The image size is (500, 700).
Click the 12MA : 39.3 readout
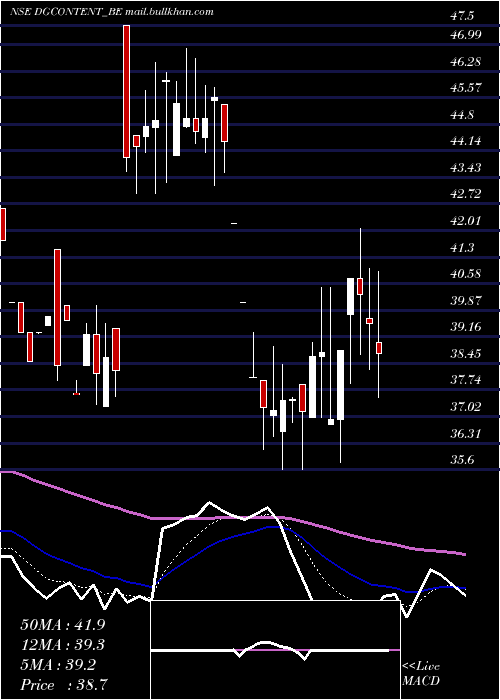point(63,645)
